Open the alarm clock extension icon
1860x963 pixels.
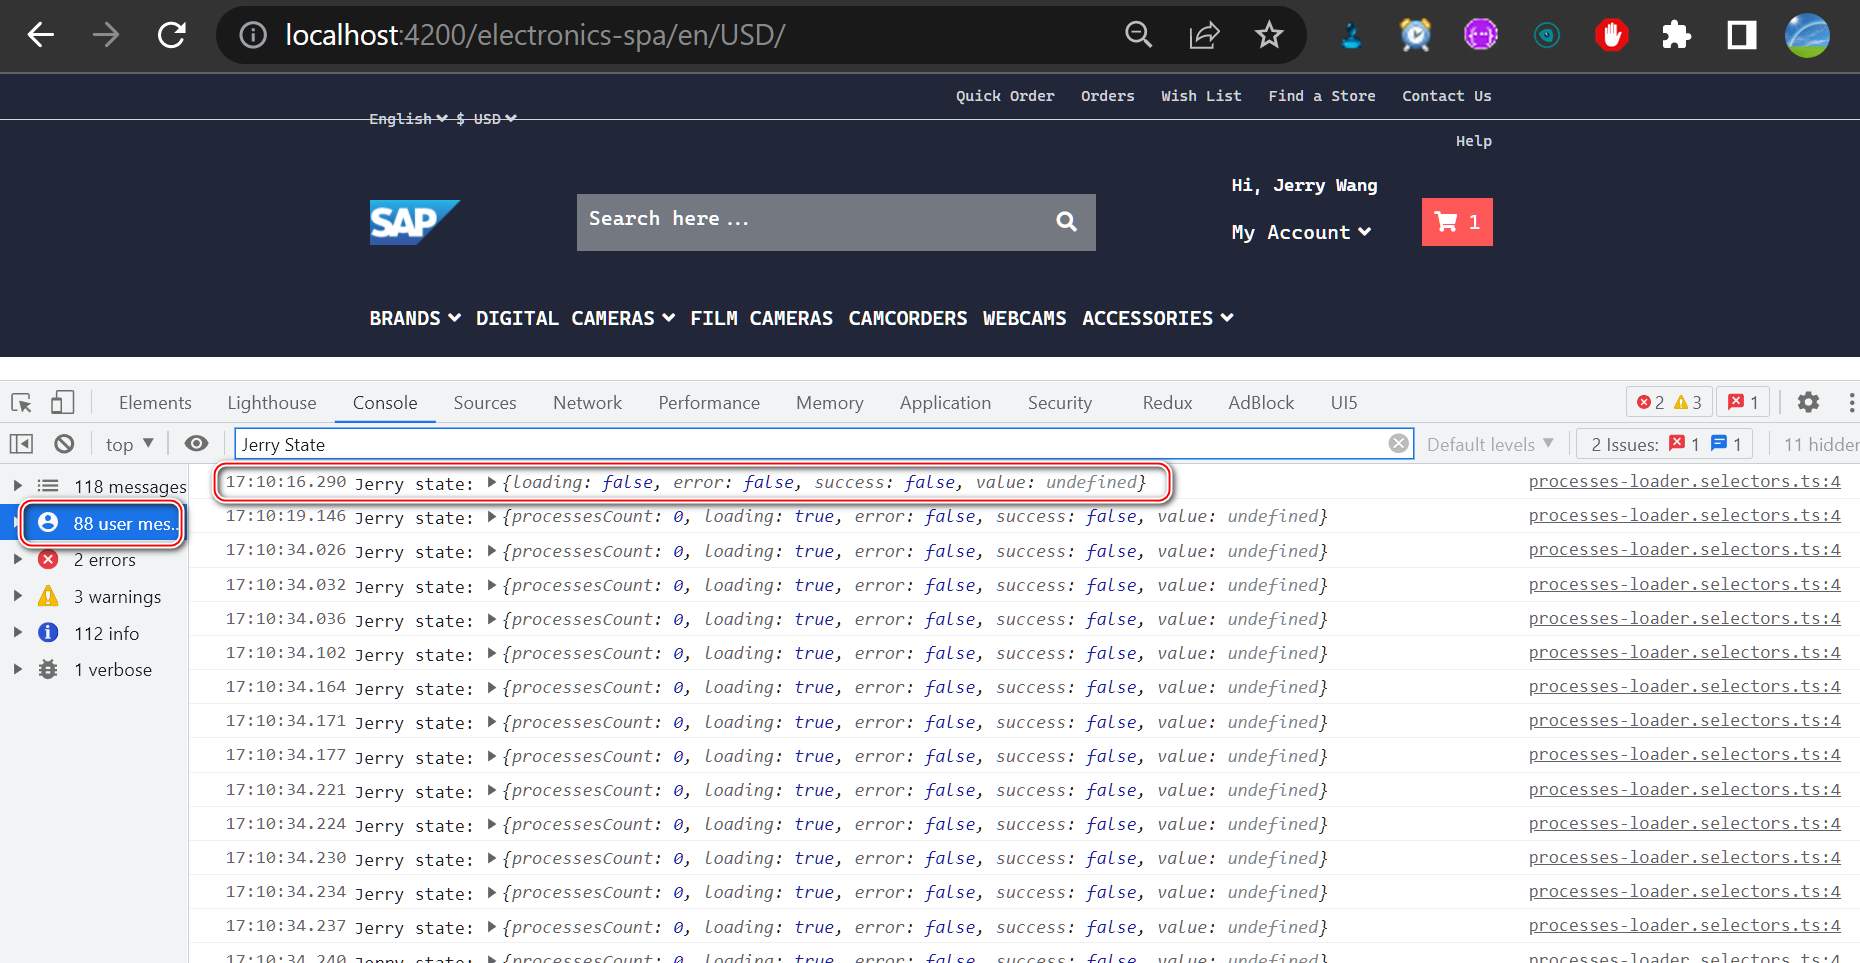coord(1415,36)
